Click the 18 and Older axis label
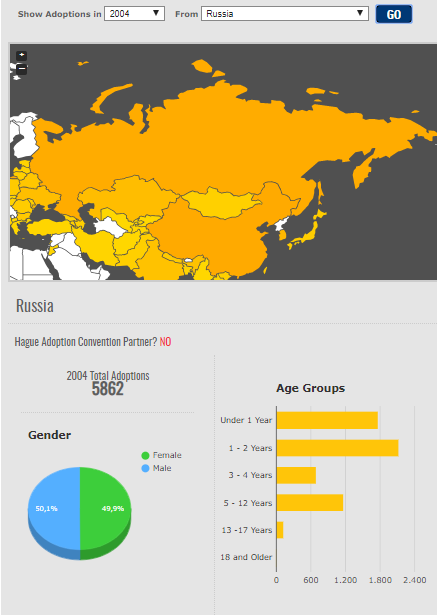This screenshot has width=437, height=615. click(246, 557)
